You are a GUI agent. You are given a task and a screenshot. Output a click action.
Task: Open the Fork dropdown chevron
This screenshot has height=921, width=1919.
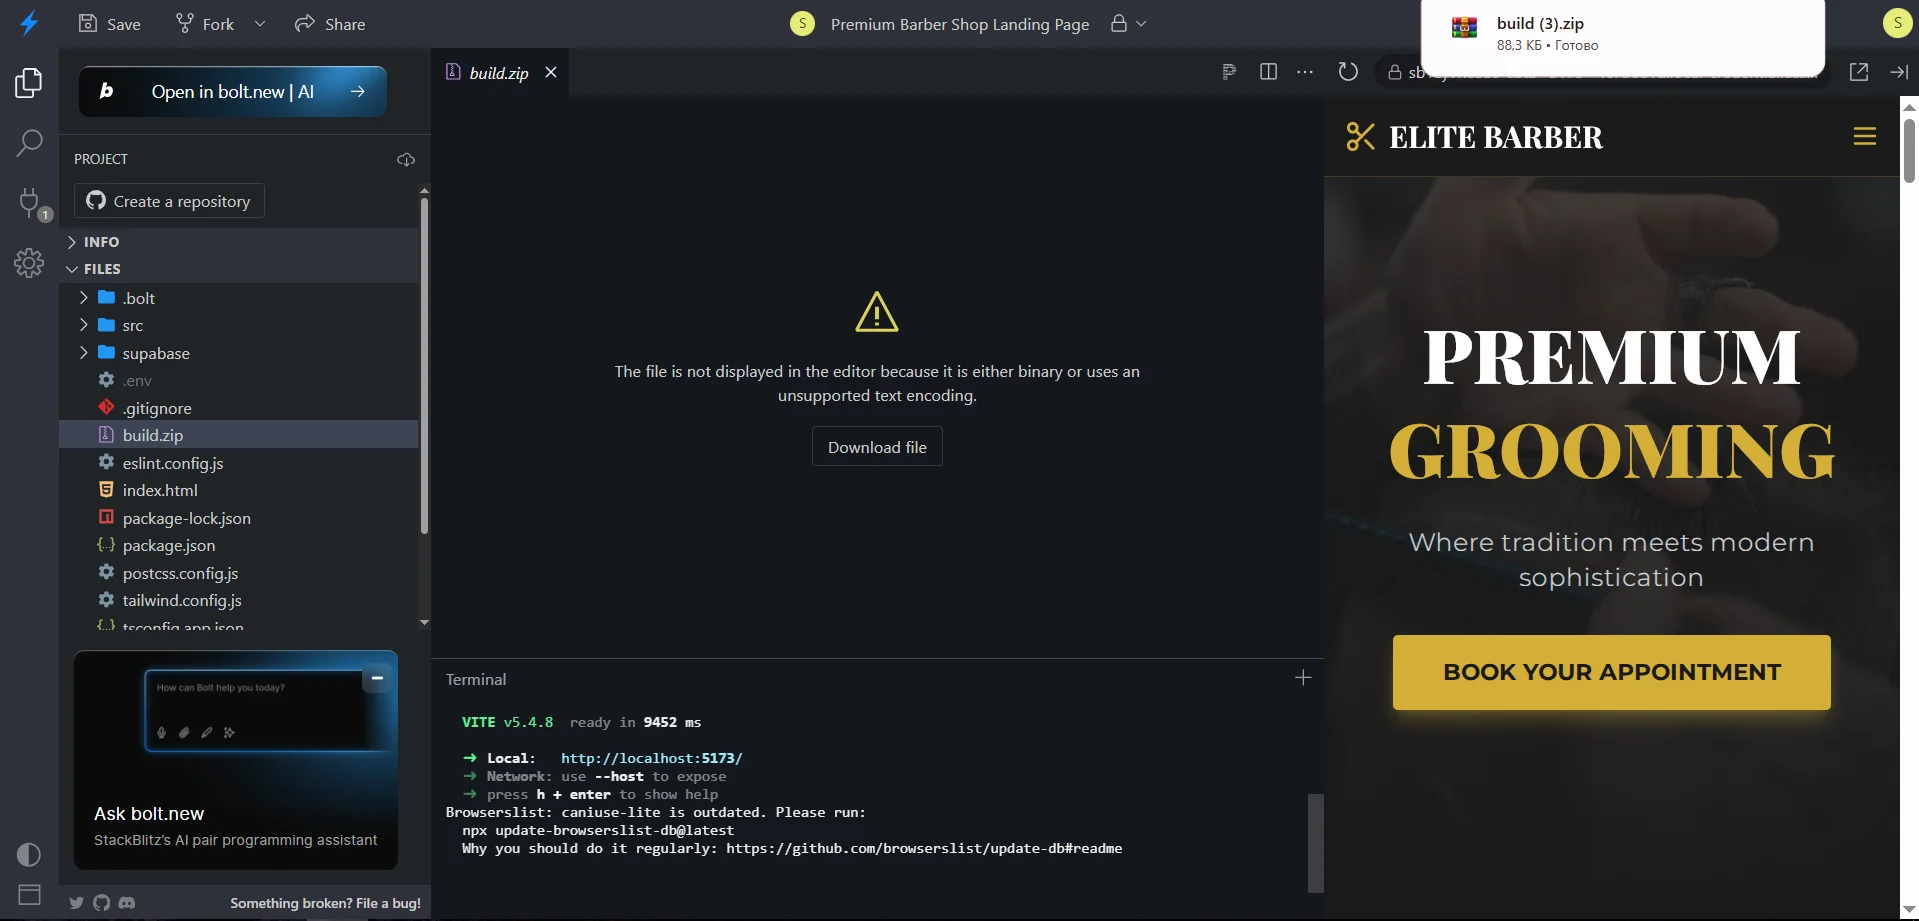click(x=259, y=23)
